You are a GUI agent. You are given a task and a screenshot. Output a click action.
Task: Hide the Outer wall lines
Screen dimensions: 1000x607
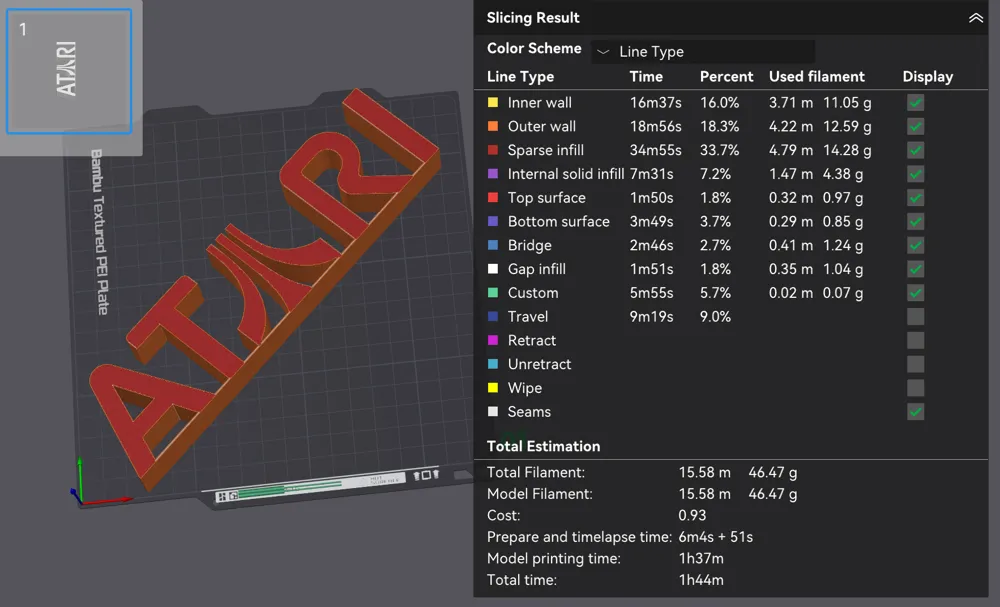(x=915, y=126)
